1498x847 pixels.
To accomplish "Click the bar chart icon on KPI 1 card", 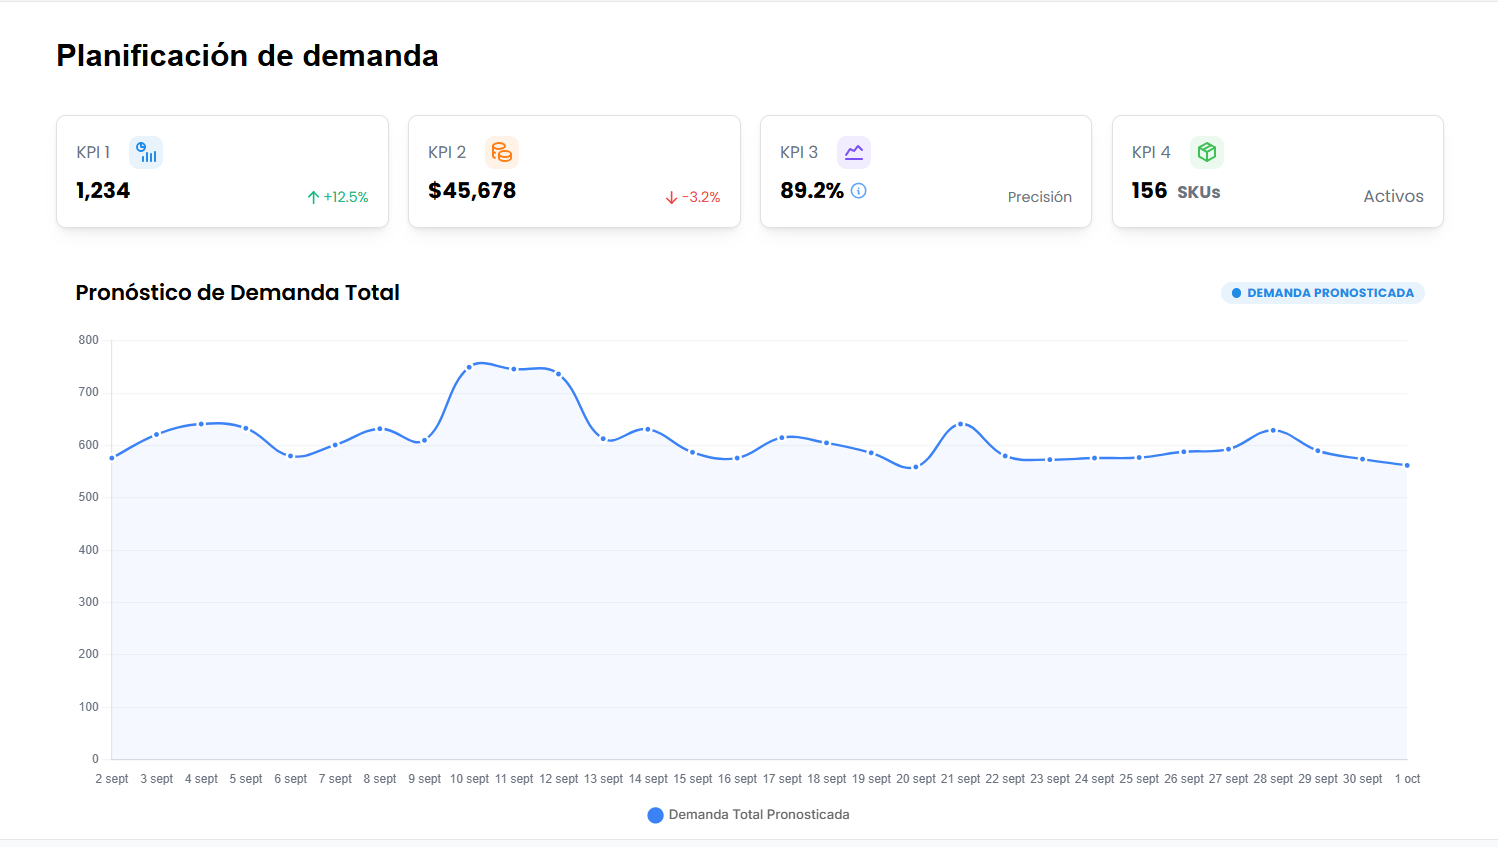I will 145,151.
